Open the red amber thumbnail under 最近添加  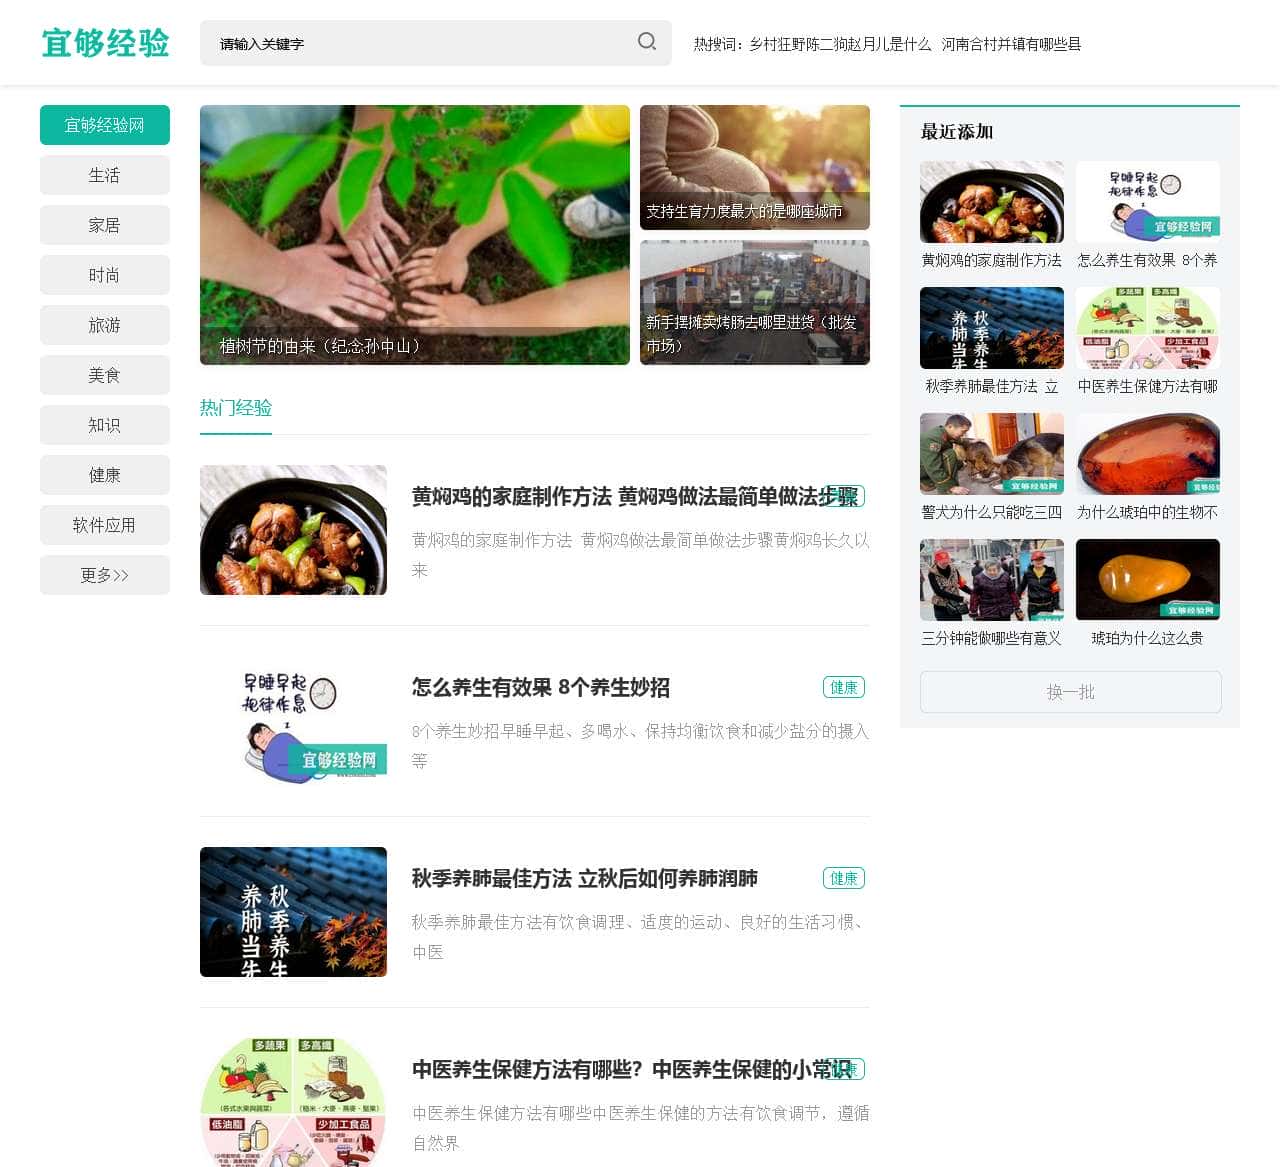pos(1148,454)
